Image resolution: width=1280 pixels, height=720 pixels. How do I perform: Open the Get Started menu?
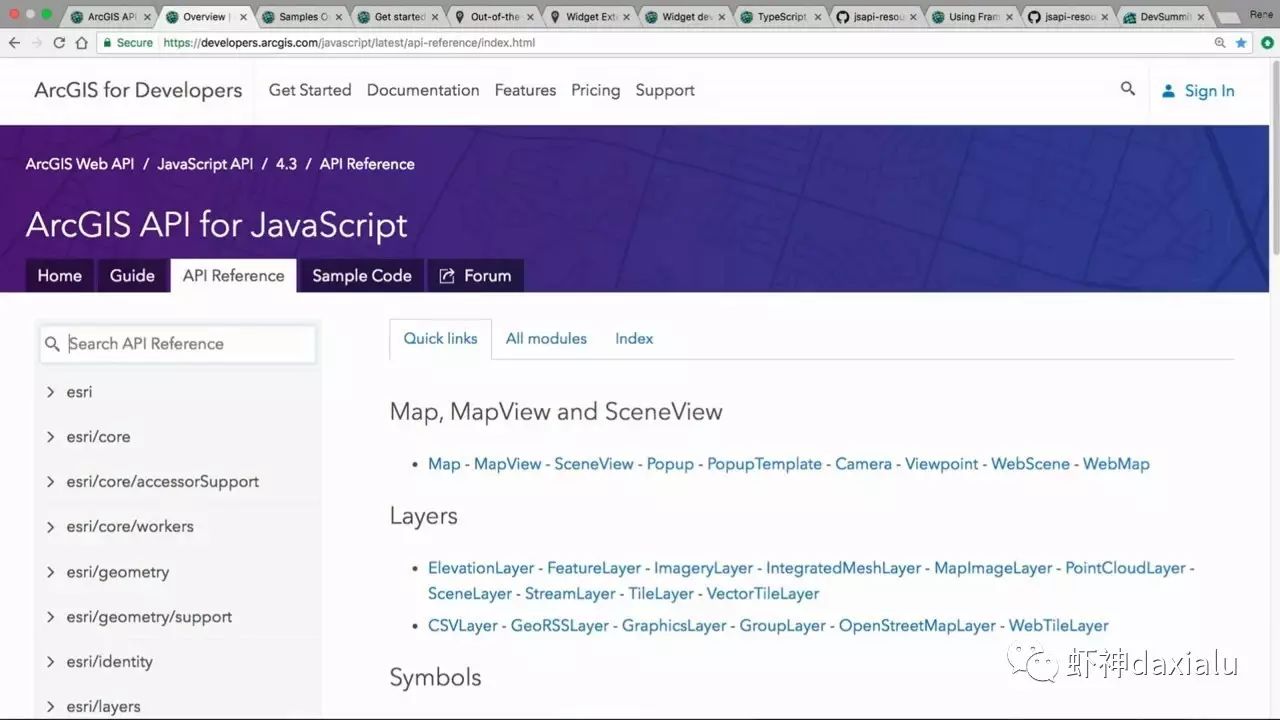[310, 90]
